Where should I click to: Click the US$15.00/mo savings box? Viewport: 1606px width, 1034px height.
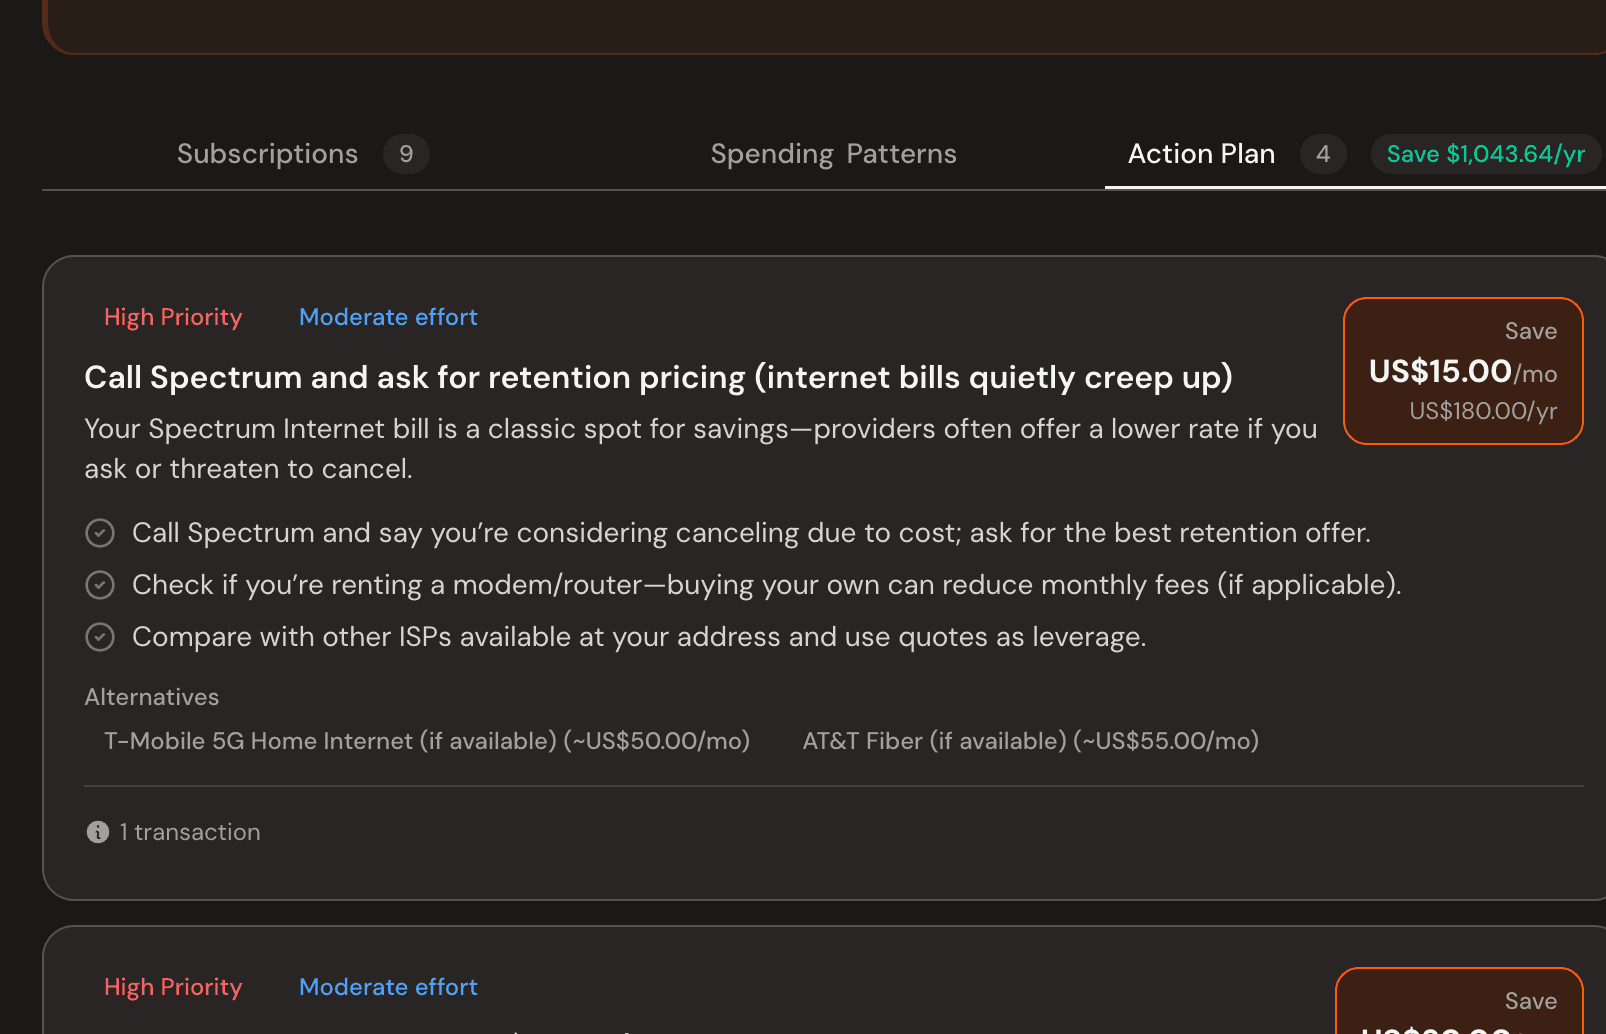click(x=1462, y=371)
